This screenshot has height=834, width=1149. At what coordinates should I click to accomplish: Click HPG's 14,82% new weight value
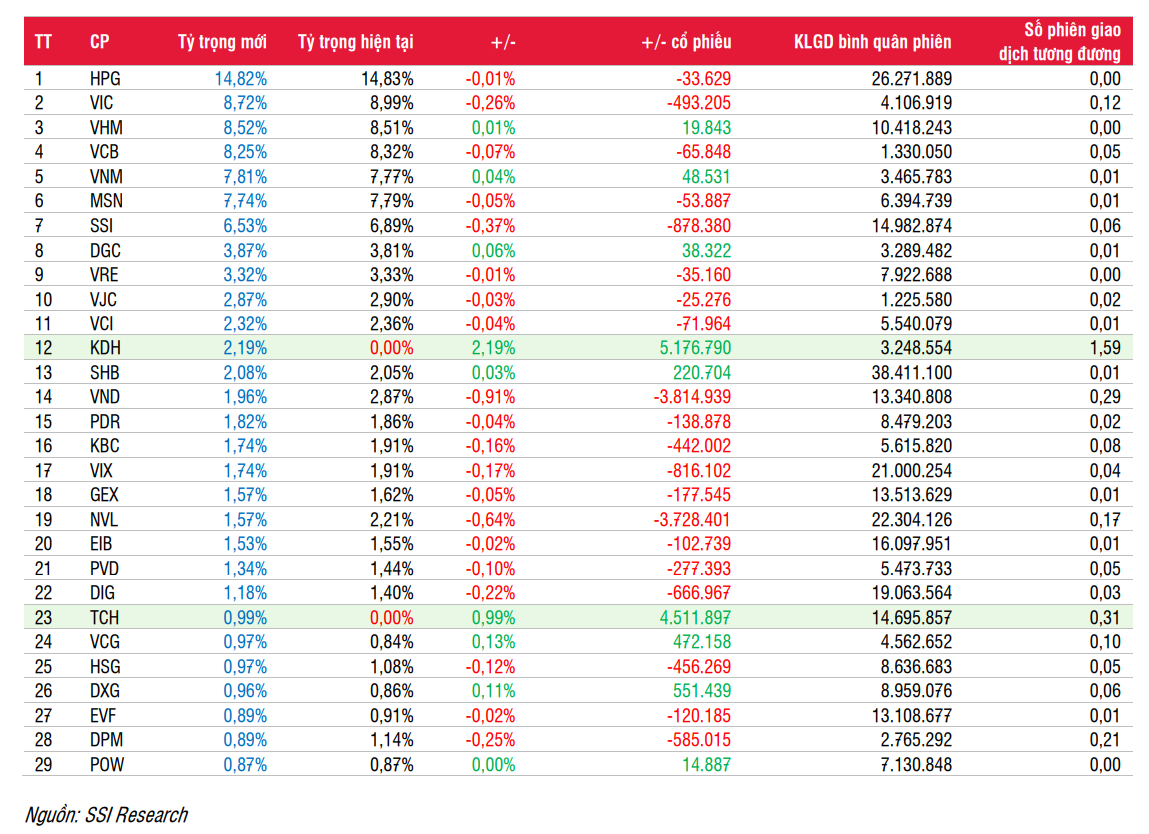pos(240,79)
